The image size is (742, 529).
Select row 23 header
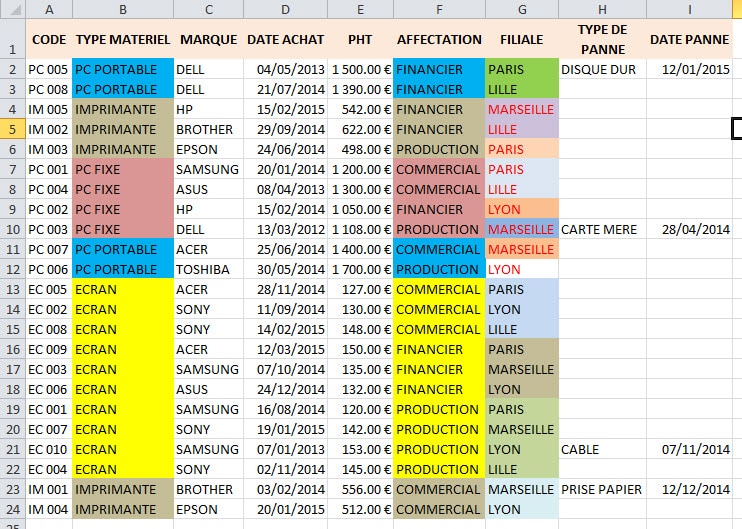pyautogui.click(x=13, y=489)
